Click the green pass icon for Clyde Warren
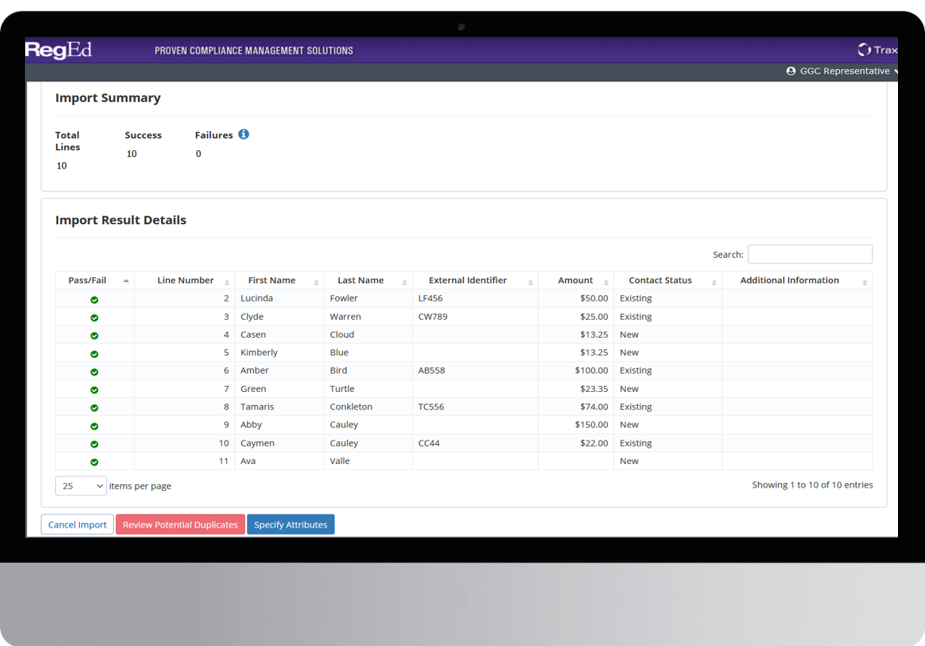 tap(94, 317)
